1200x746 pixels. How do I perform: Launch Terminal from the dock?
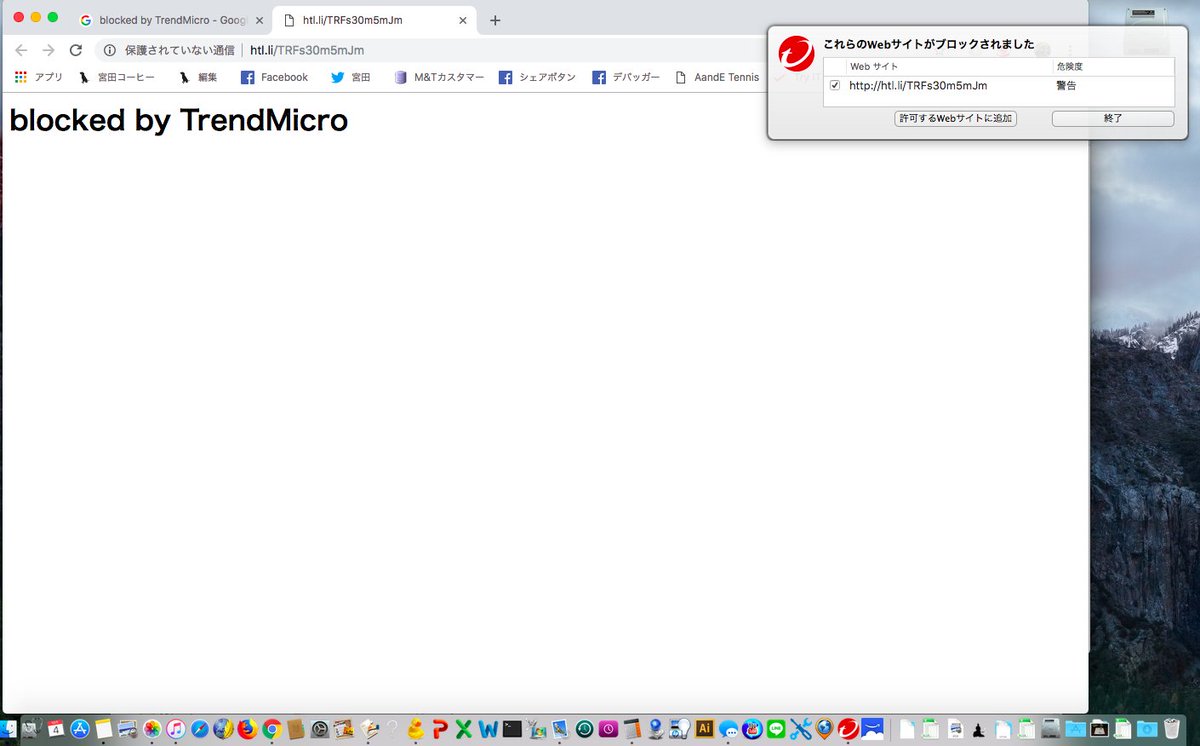(512, 729)
